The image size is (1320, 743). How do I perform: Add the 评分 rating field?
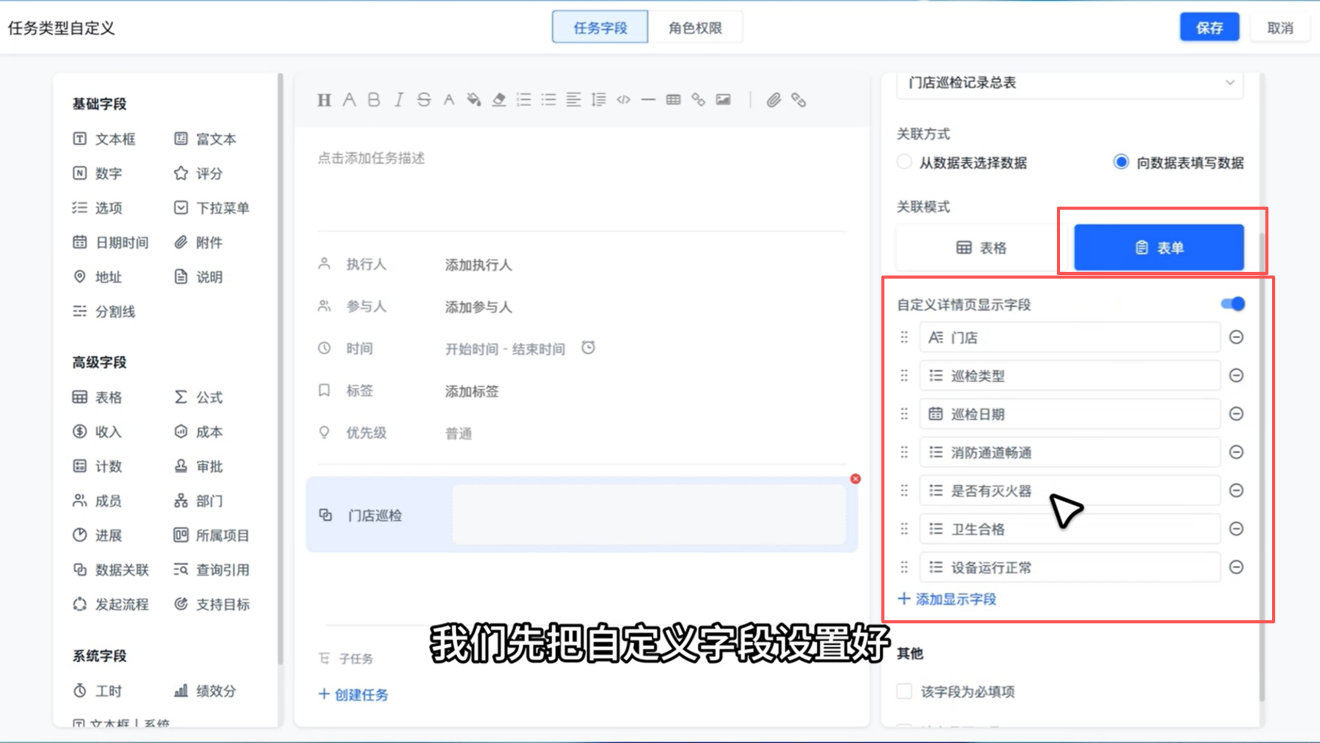click(x=199, y=173)
